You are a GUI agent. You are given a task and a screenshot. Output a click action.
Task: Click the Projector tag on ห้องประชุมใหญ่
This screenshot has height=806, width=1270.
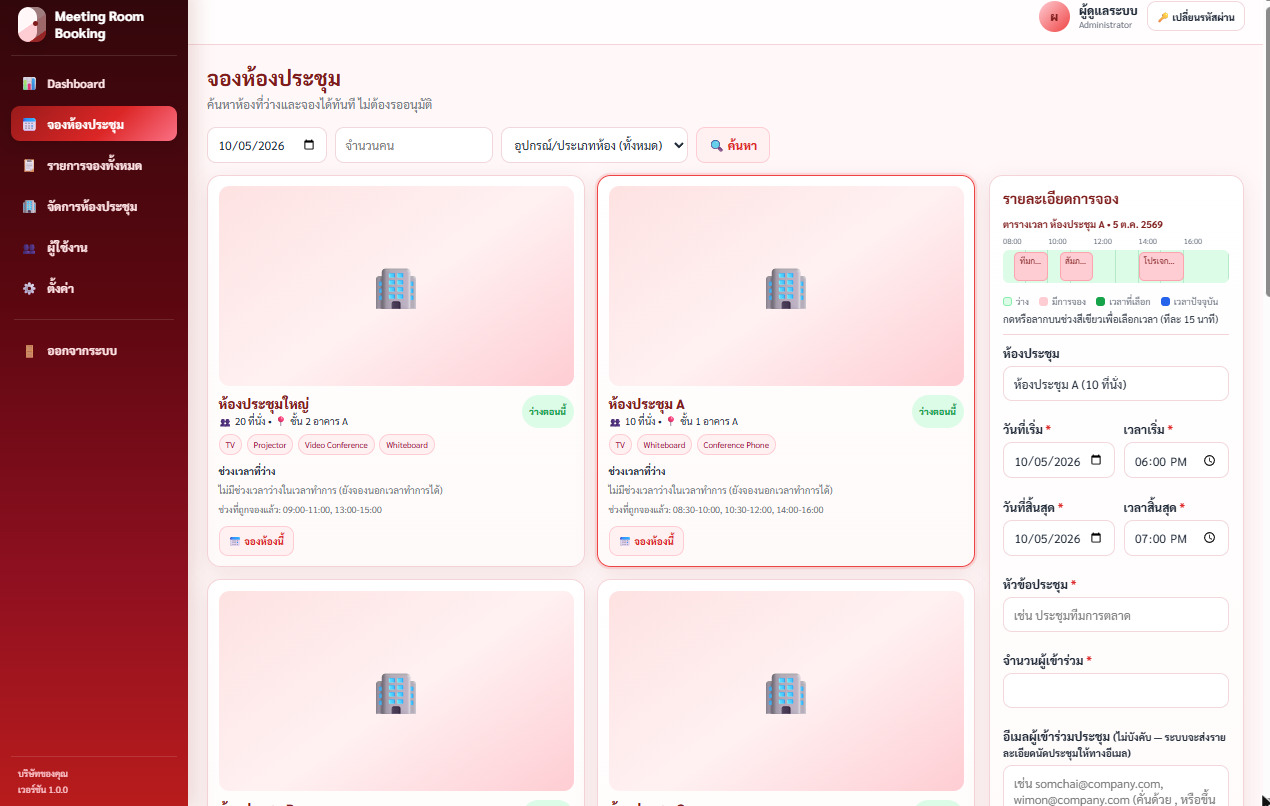point(270,445)
